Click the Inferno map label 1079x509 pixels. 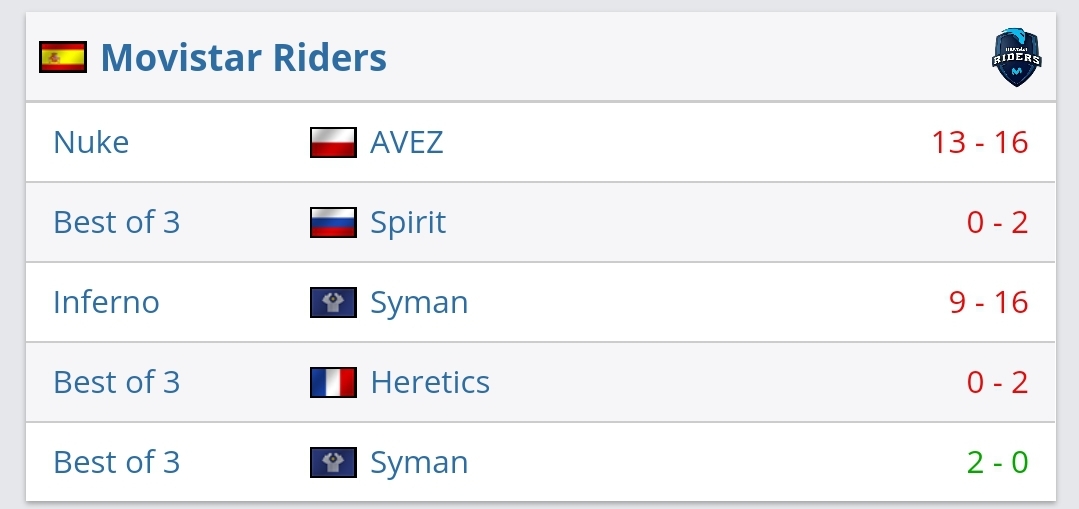point(106,302)
